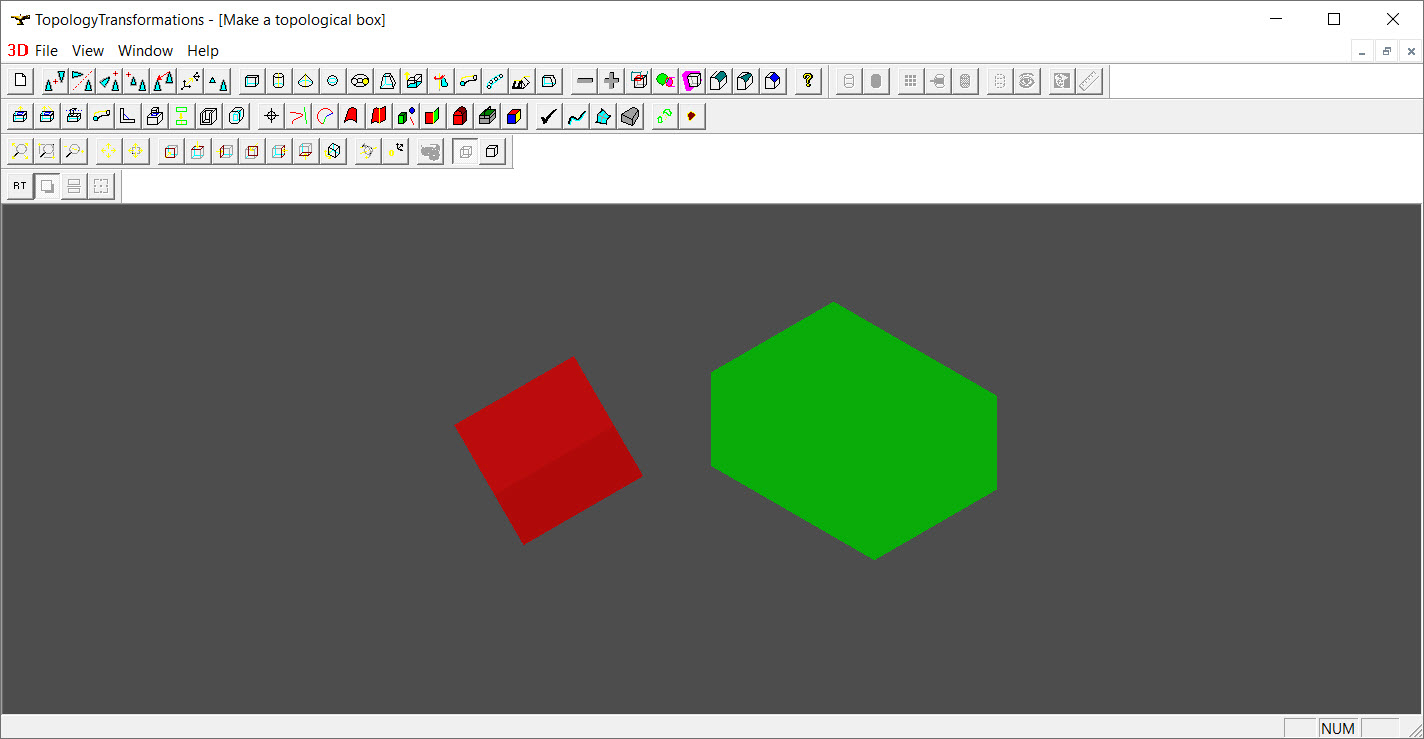Click the torus shape tool
The width and height of the screenshot is (1424, 739).
click(360, 81)
